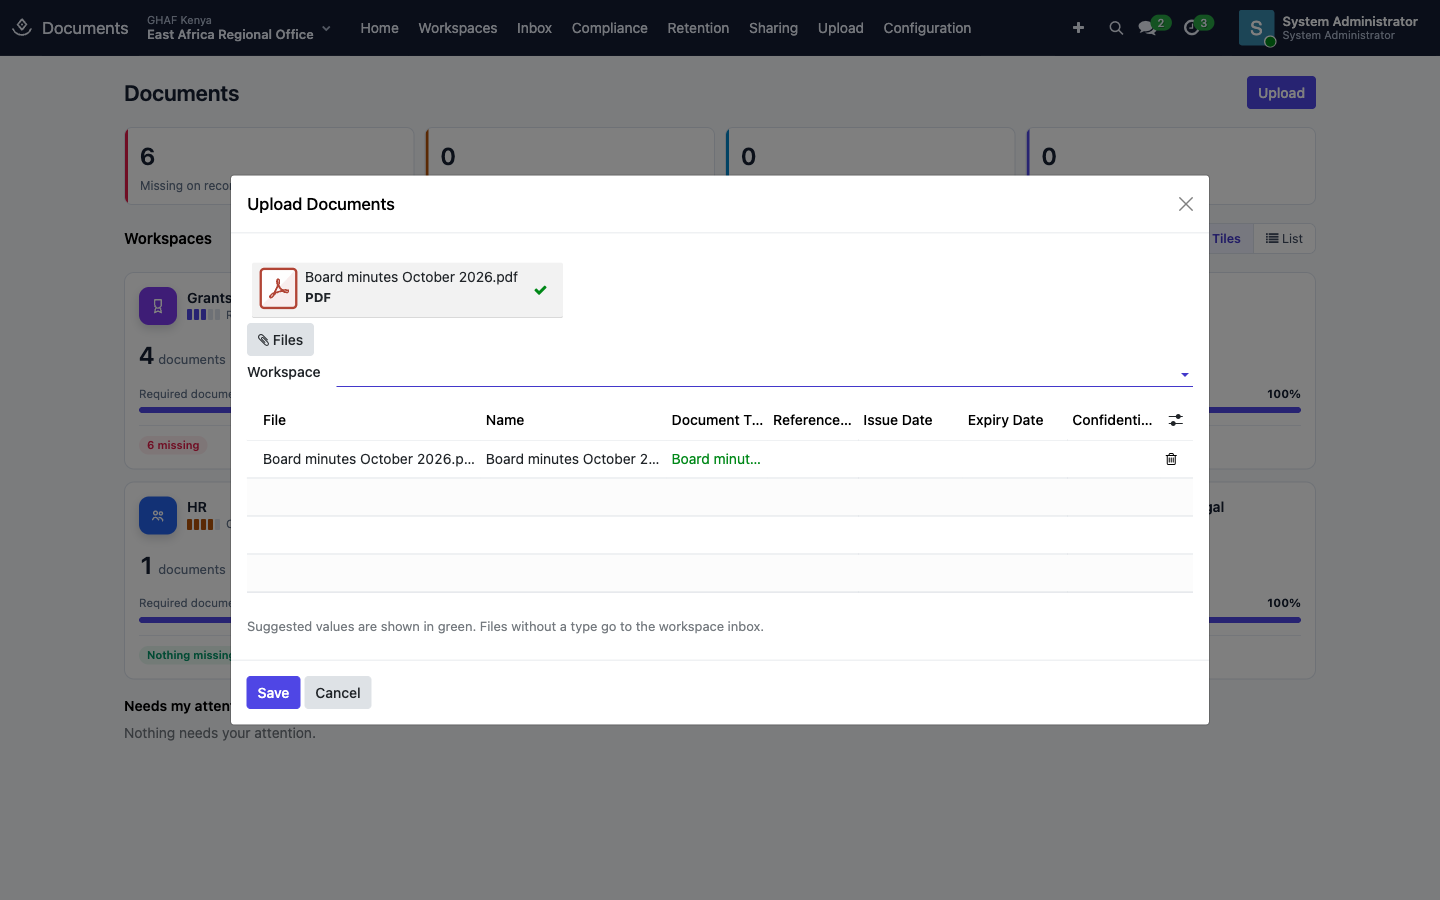1440x900 pixels.
Task: Click the Issue Date cell of Board minutes row
Action: click(x=908, y=459)
